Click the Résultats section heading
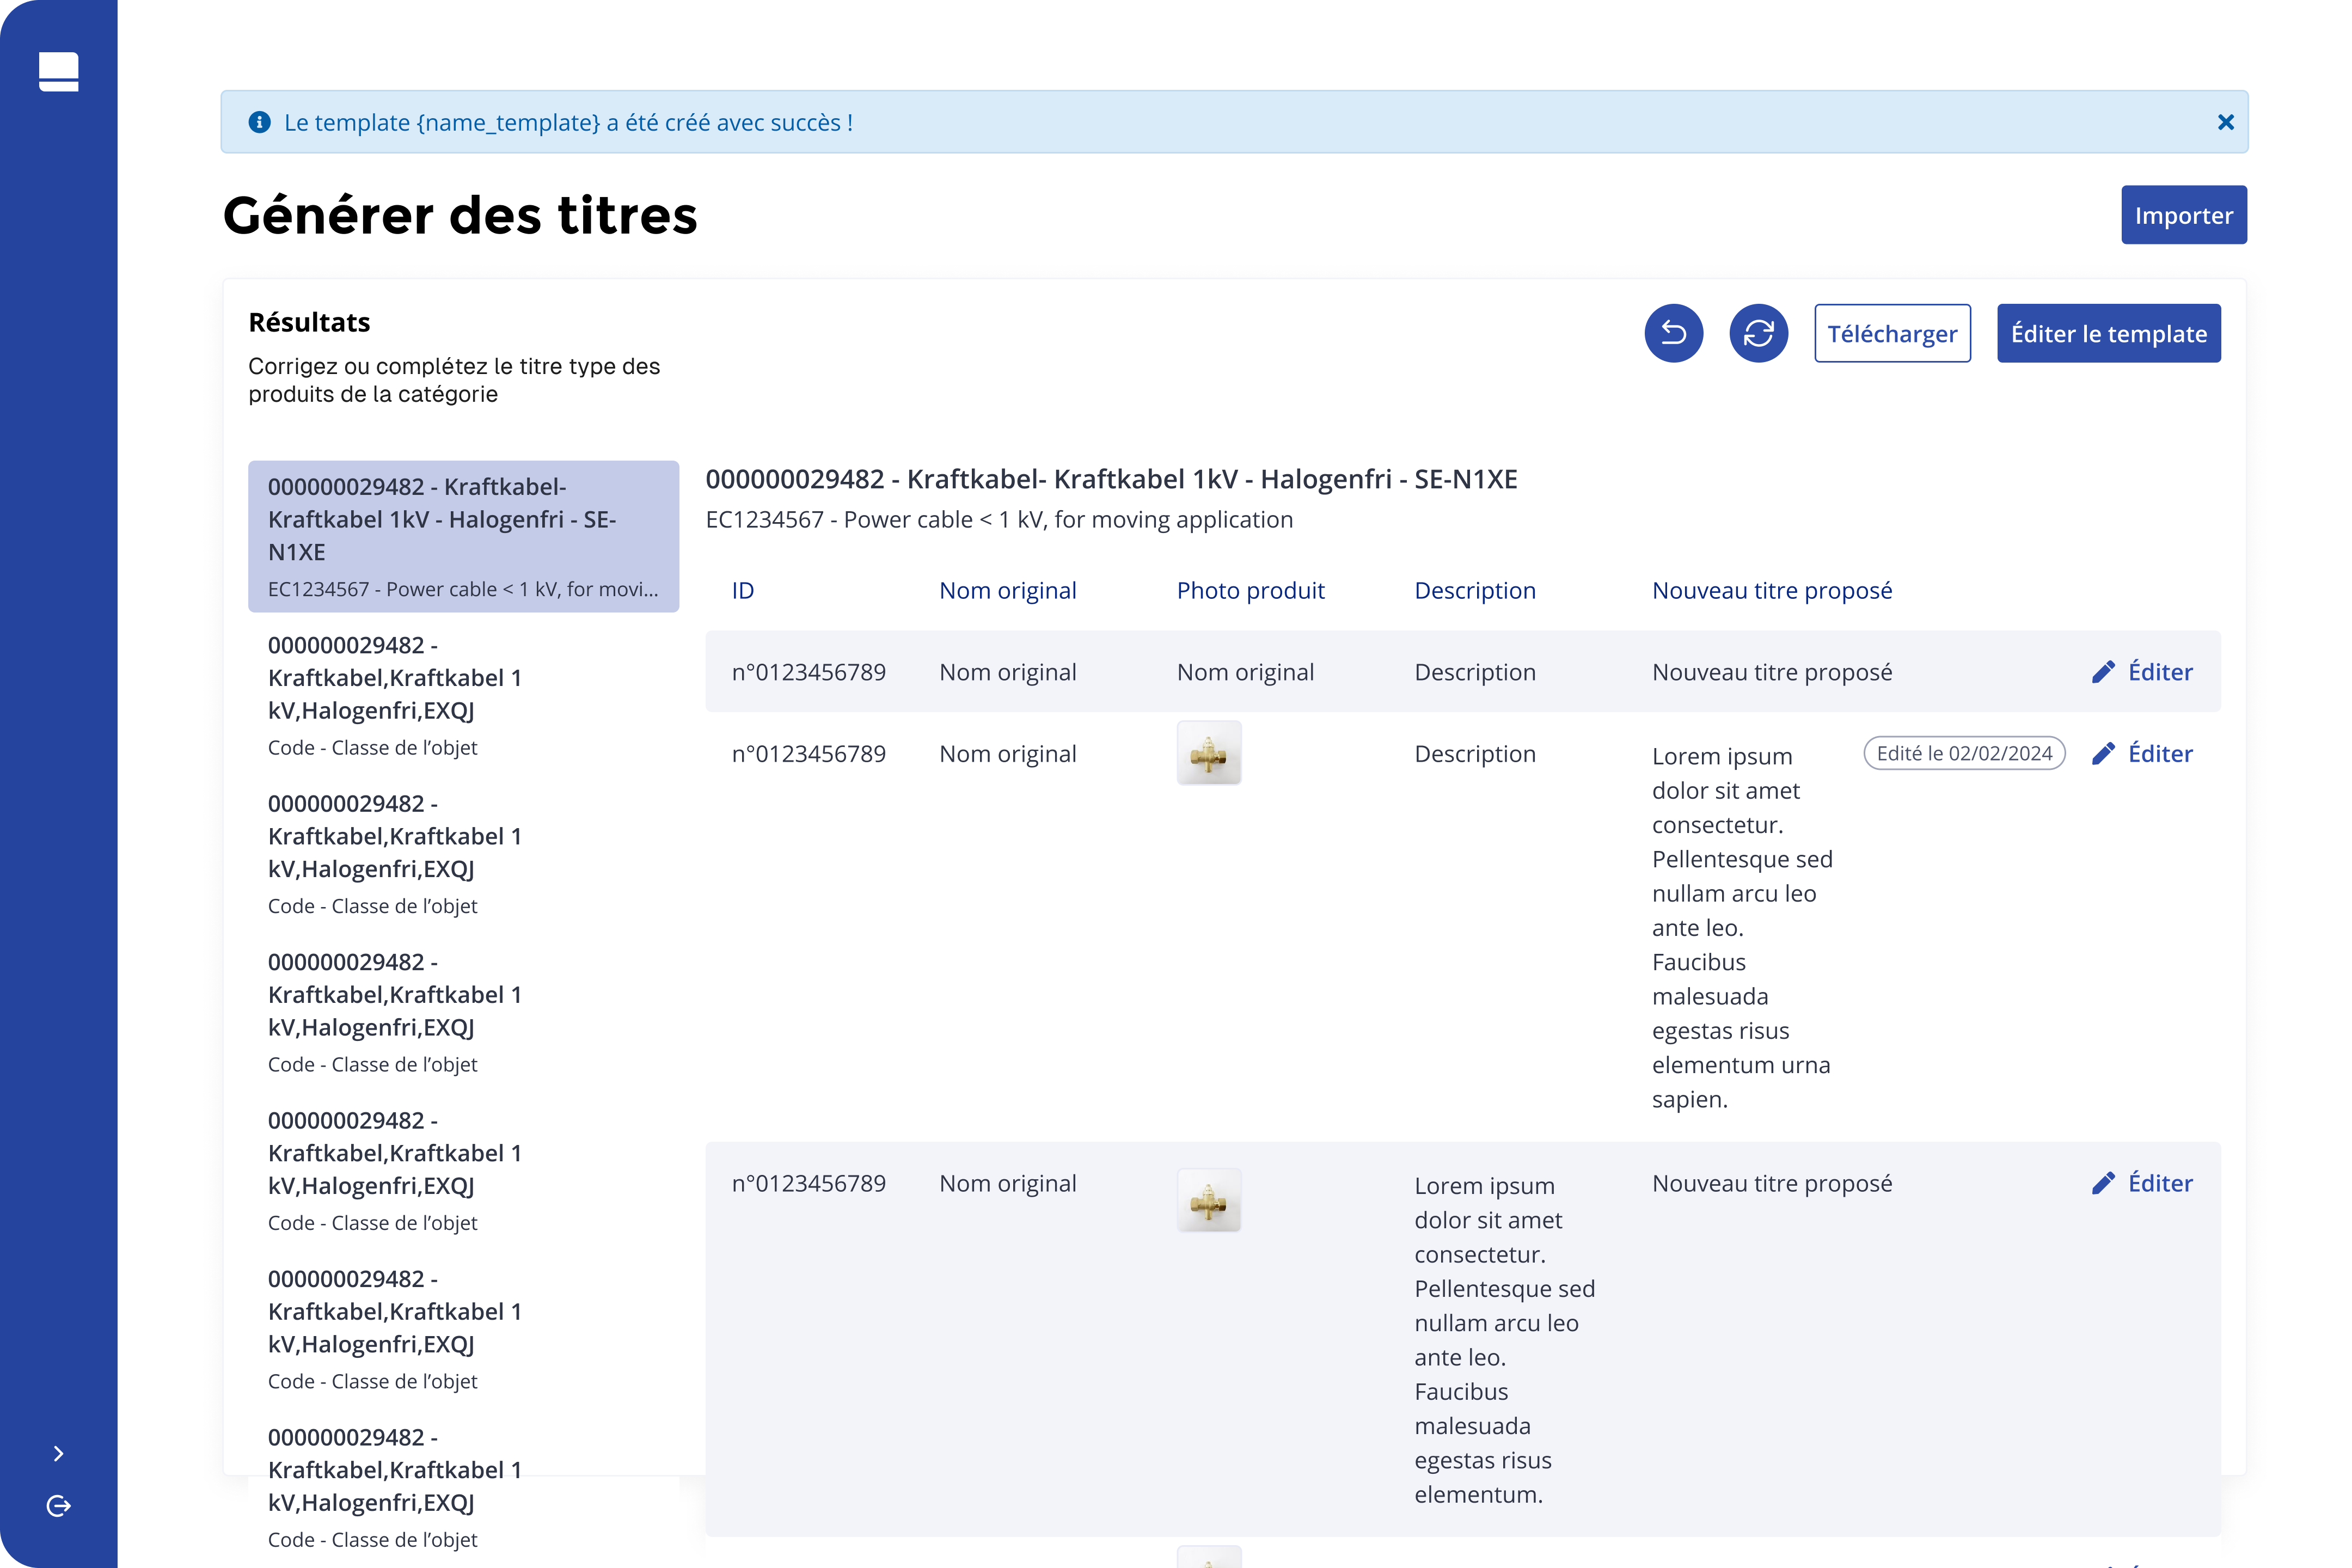 [x=308, y=322]
